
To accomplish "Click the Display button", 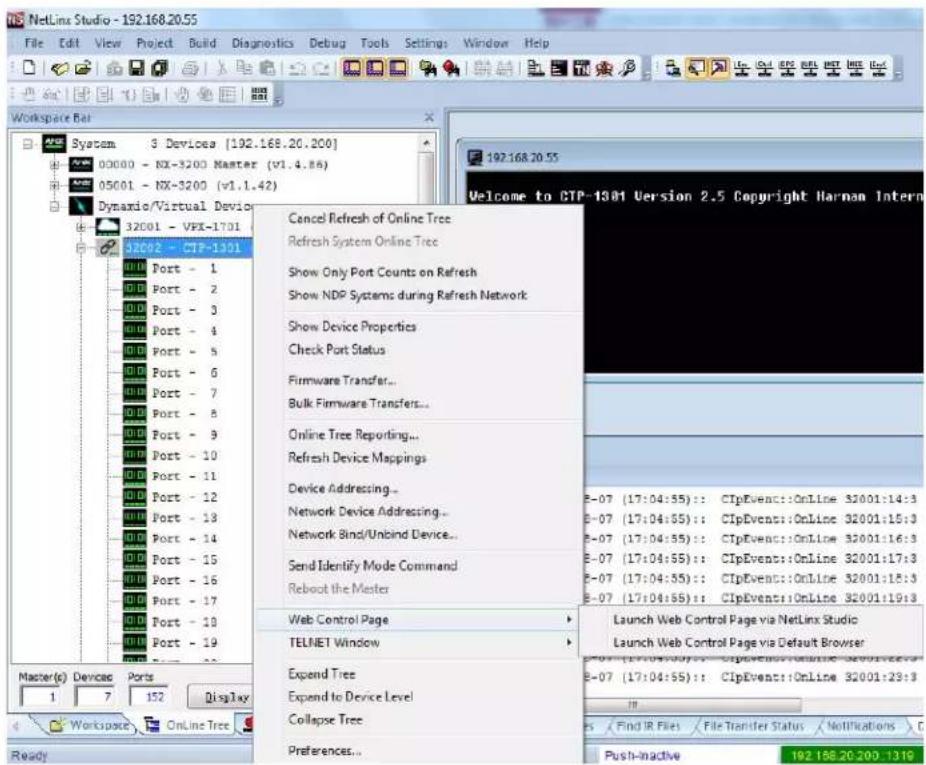I will pyautogui.click(x=220, y=697).
